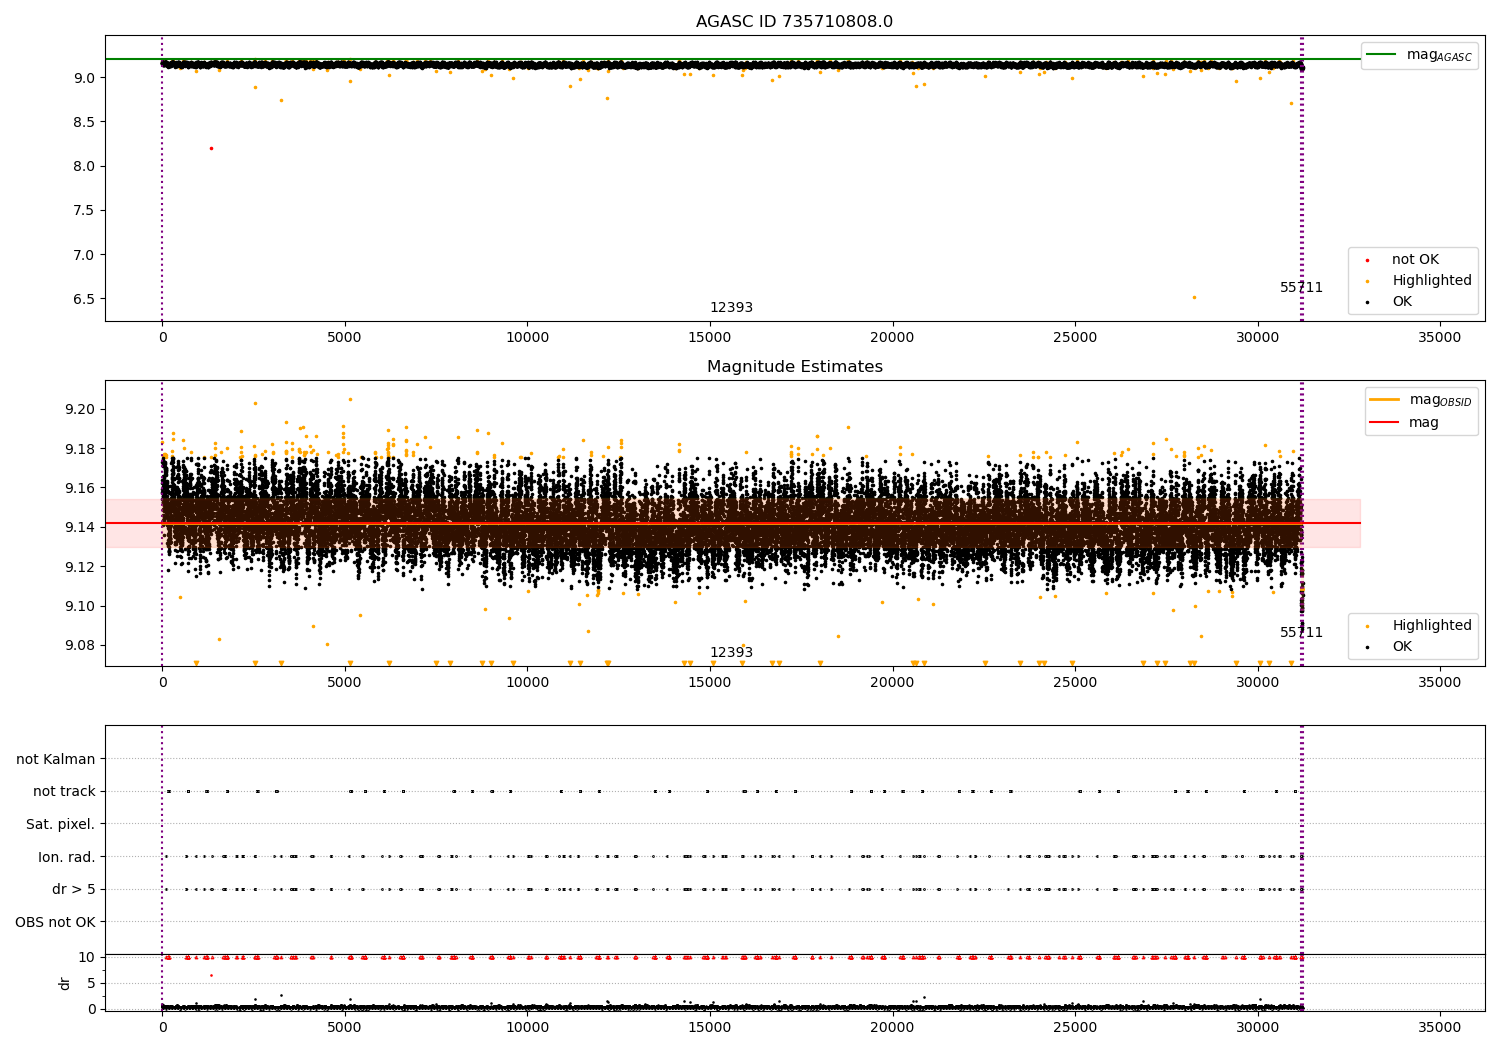Screen dimensions: 1500x1050
Task: Click the 'not Kalman' axis label
Action: click(56, 759)
